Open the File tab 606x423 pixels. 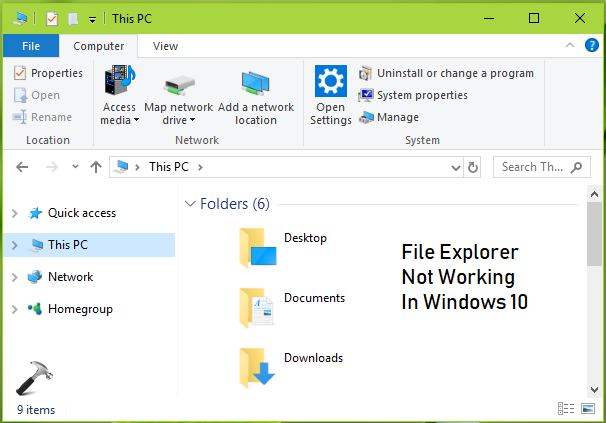coord(31,46)
